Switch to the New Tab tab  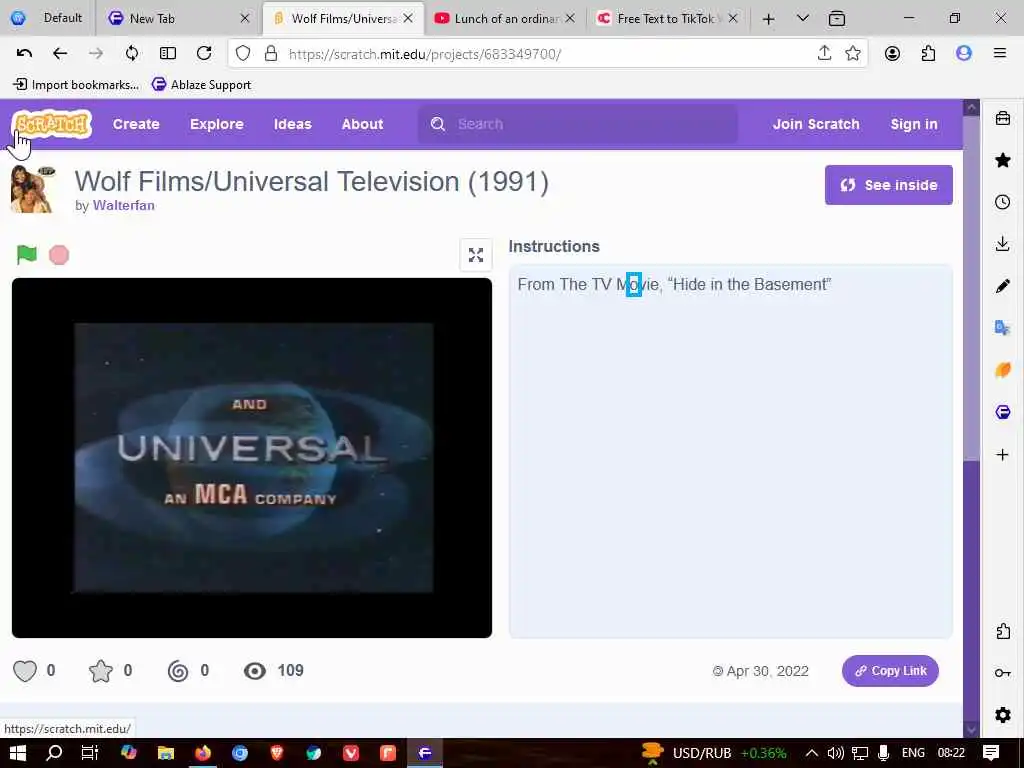point(179,18)
